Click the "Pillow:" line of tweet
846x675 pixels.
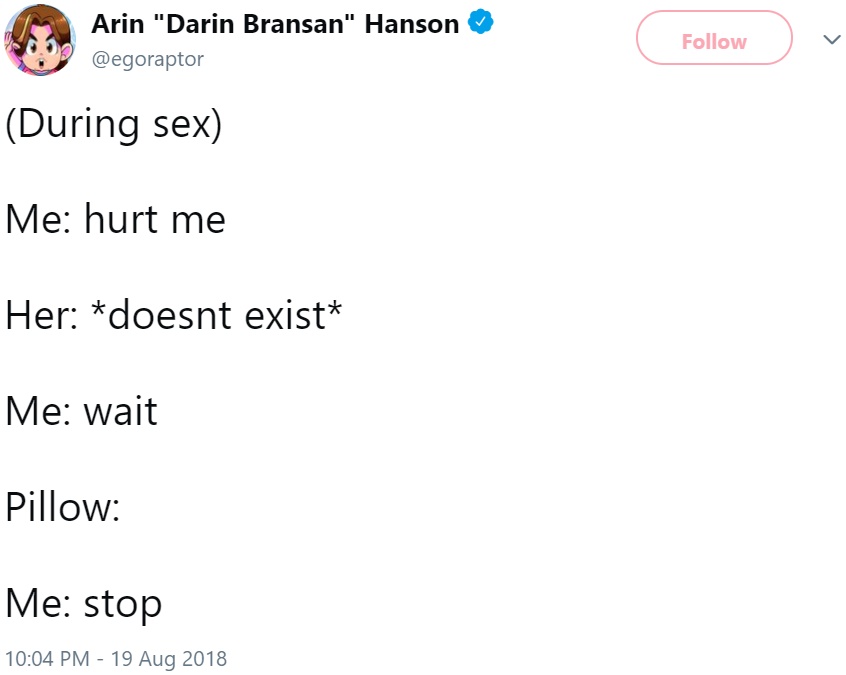63,507
